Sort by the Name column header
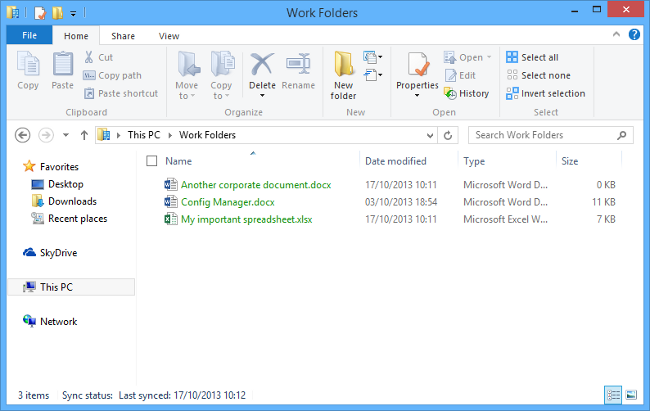Screen dimensions: 650x411 pyautogui.click(x=178, y=161)
